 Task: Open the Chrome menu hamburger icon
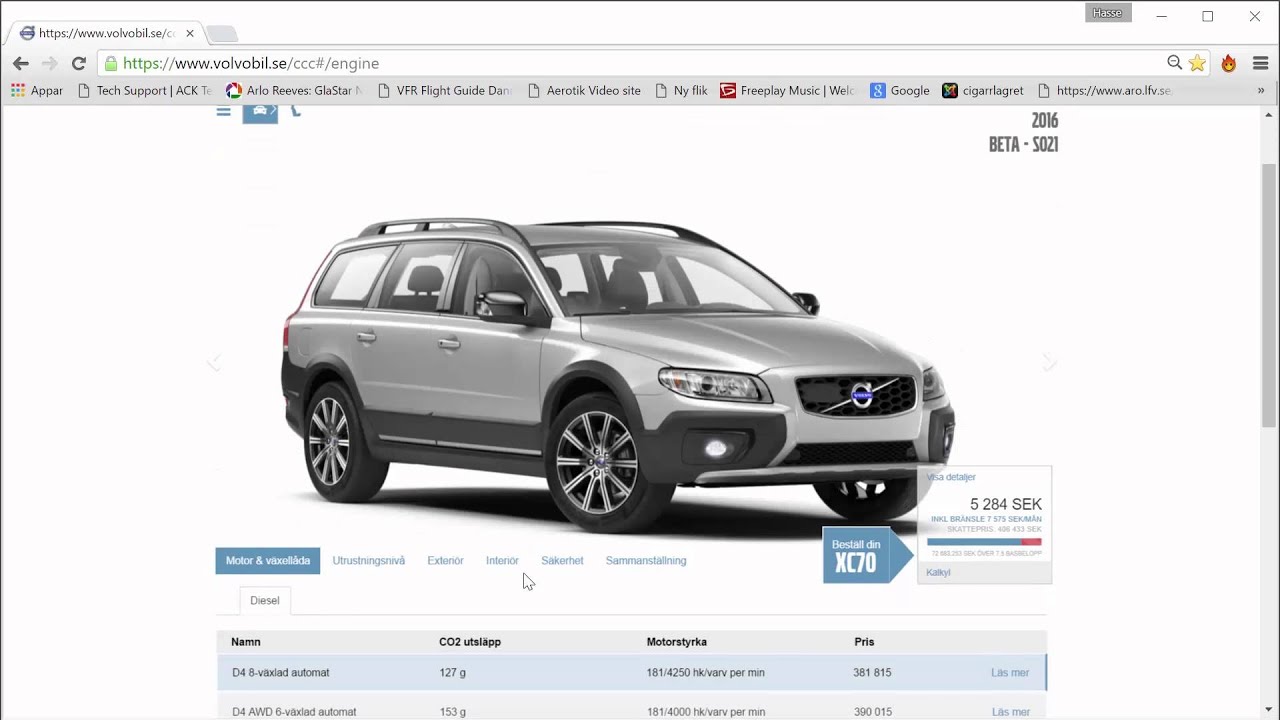pyautogui.click(x=1260, y=63)
